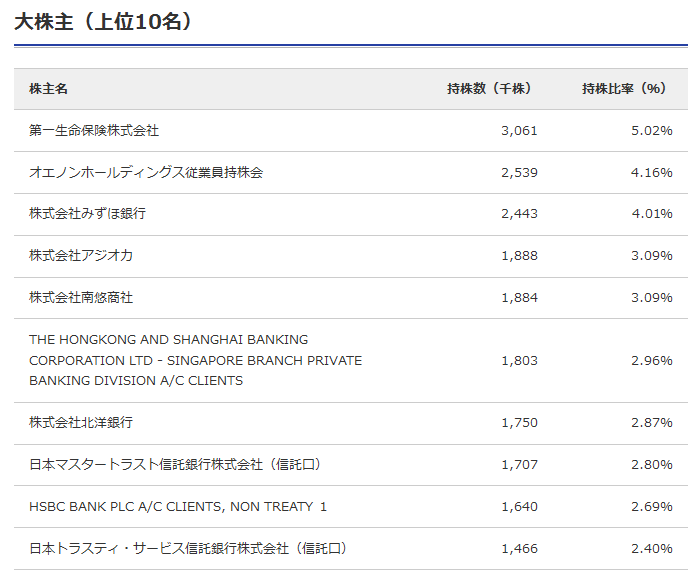Click share count 1,640
This screenshot has width=698, height=586.
[519, 507]
